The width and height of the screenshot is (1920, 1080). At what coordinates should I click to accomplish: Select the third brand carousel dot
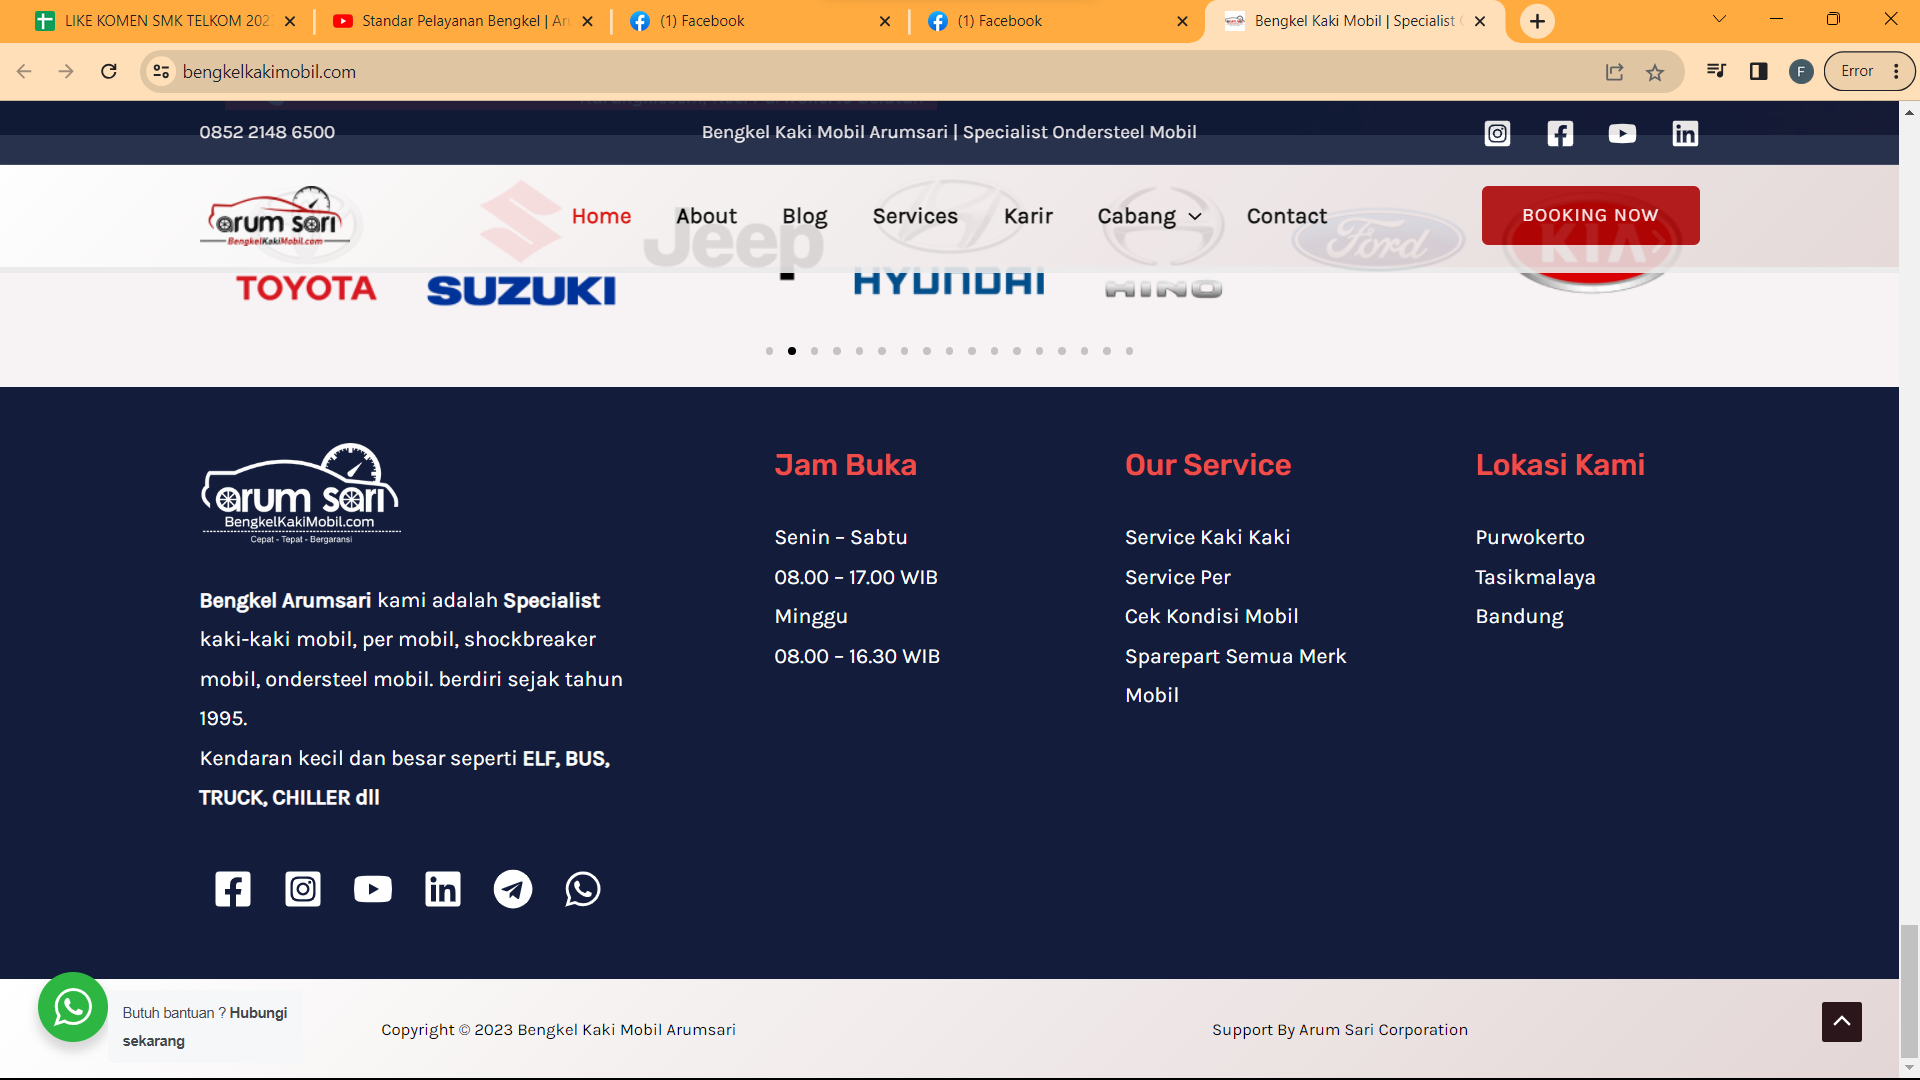pyautogui.click(x=814, y=351)
